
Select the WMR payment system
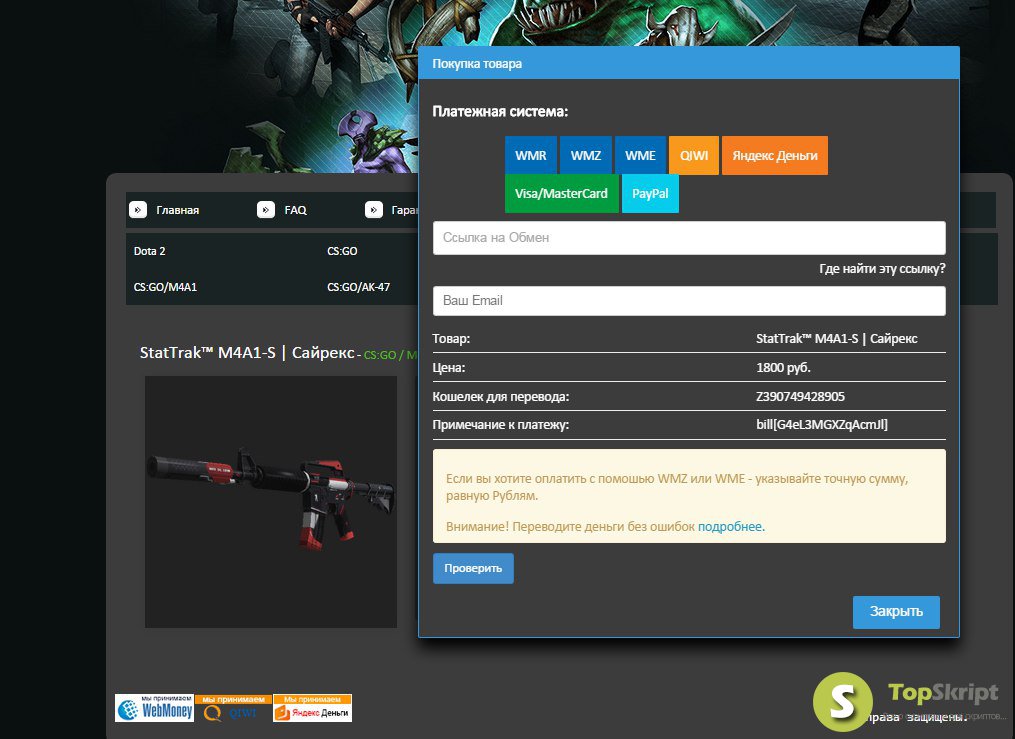coord(531,155)
